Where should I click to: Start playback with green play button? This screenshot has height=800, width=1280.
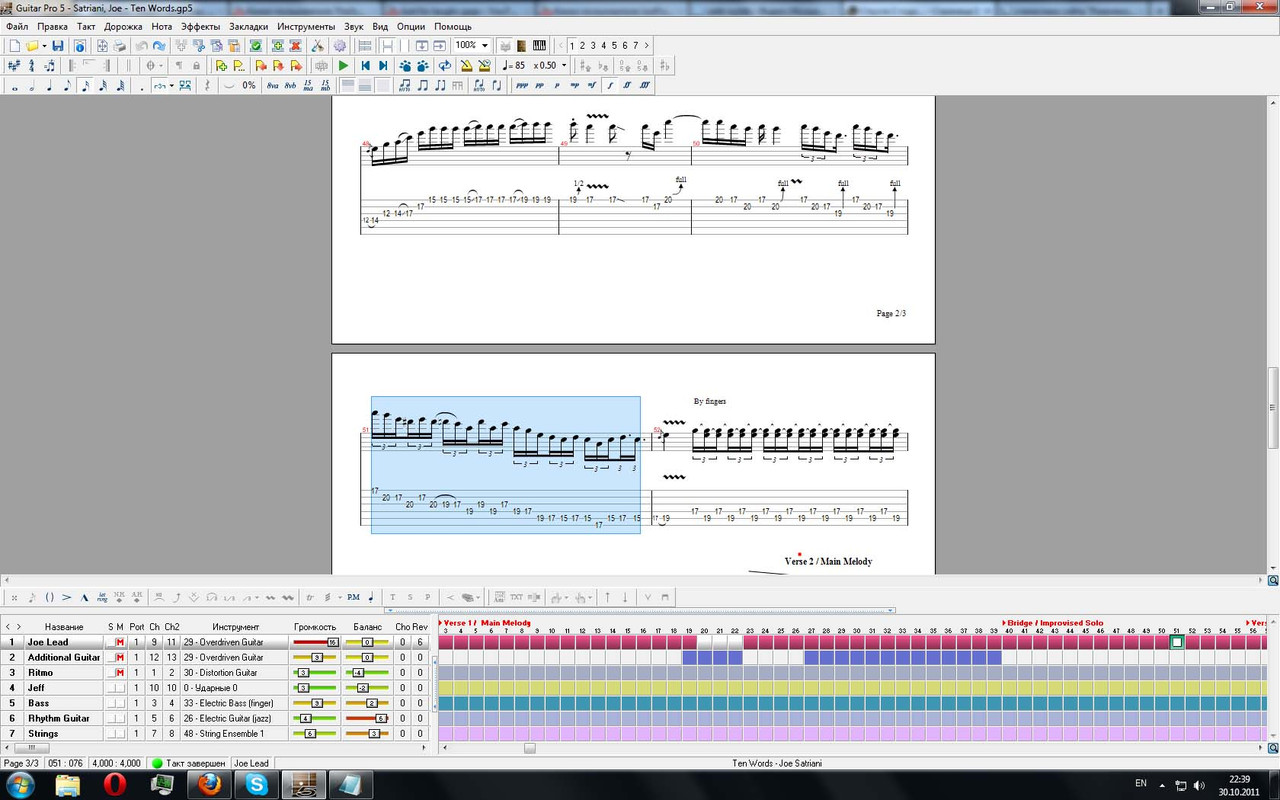(x=343, y=65)
